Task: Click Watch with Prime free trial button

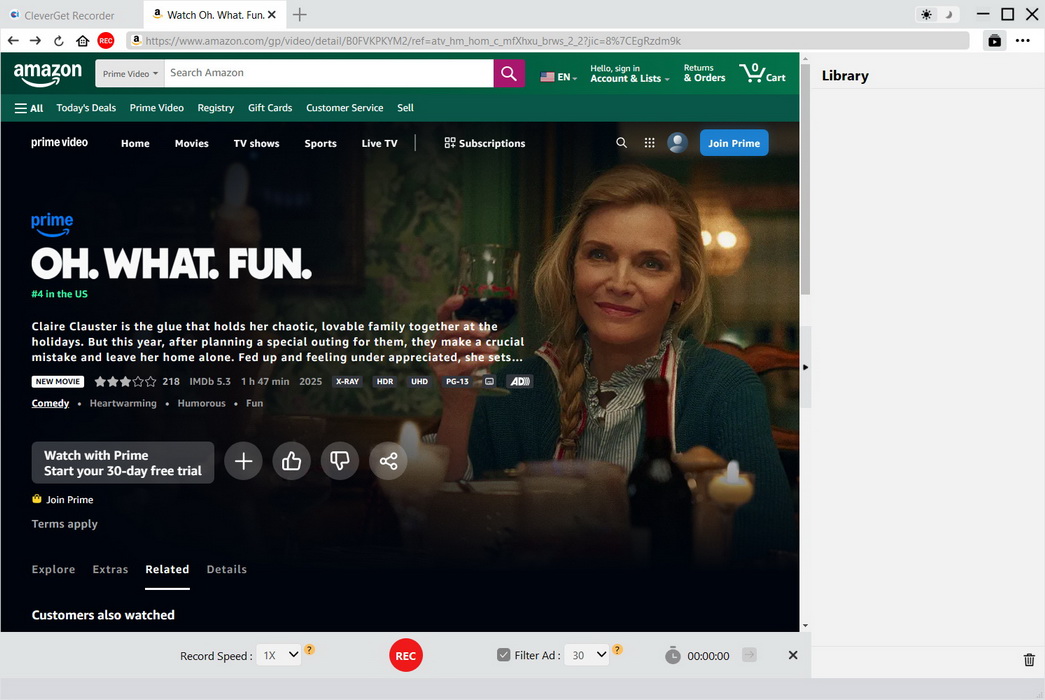Action: point(123,463)
